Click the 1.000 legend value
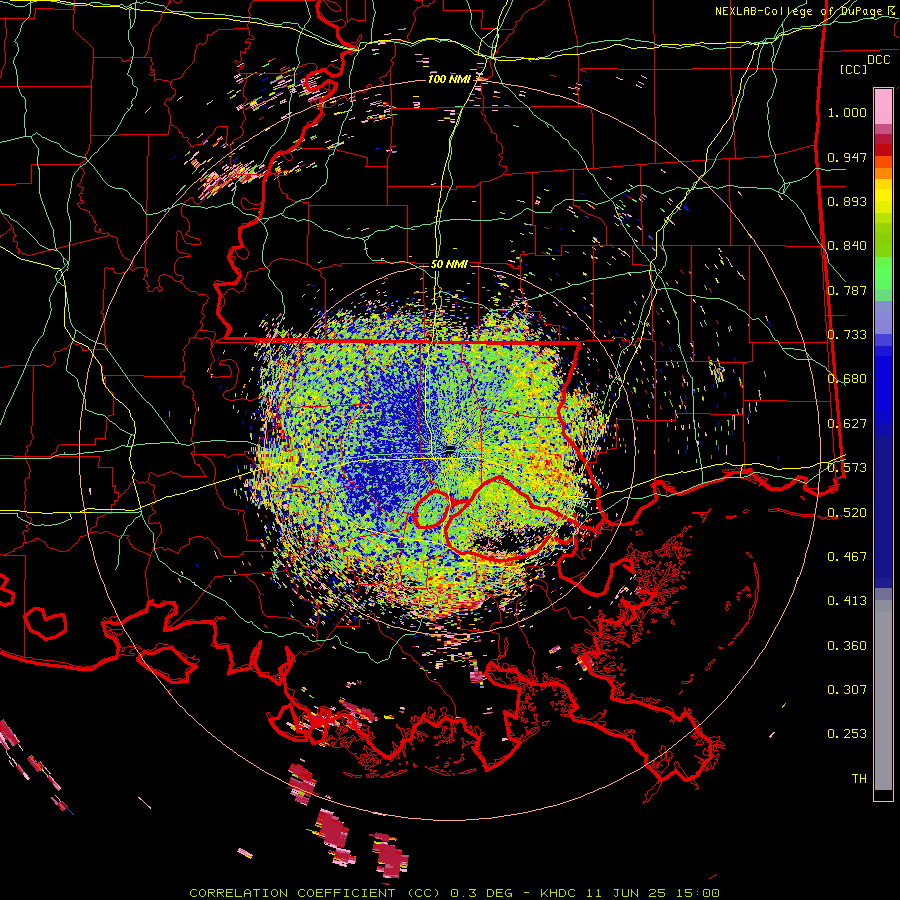Image resolution: width=900 pixels, height=900 pixels. click(x=847, y=112)
